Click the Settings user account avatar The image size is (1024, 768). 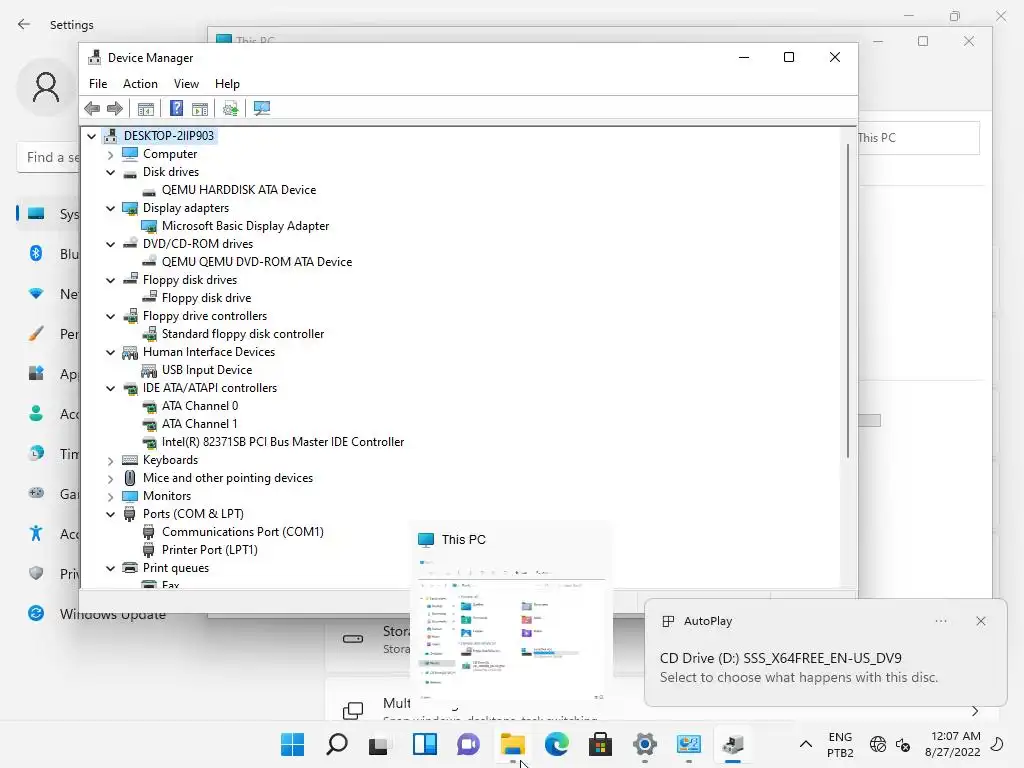click(46, 88)
